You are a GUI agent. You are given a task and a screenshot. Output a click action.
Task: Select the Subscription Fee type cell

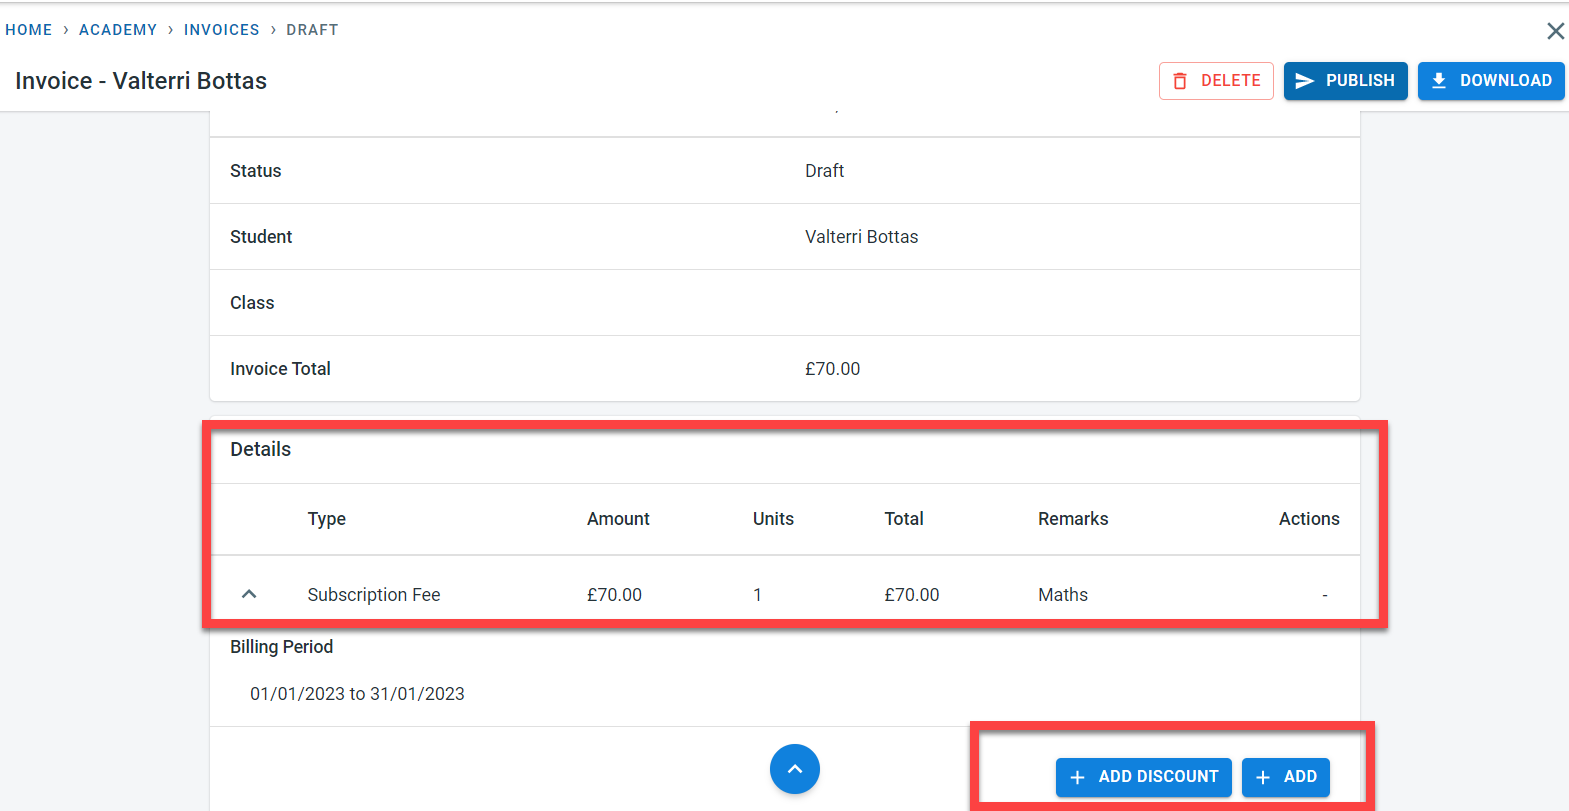click(373, 595)
